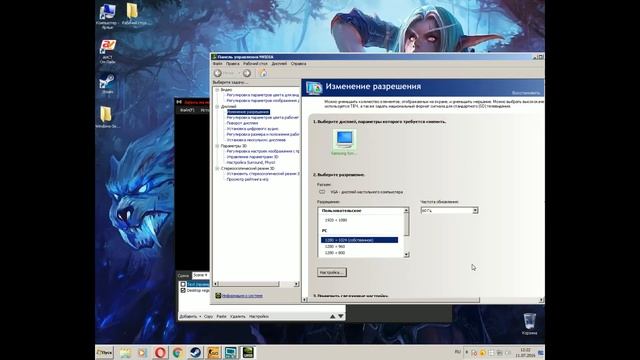Viewport: 640px width, 360px height.
Task: Collapse the Дисплей tree section
Action: pyautogui.click(x=217, y=106)
